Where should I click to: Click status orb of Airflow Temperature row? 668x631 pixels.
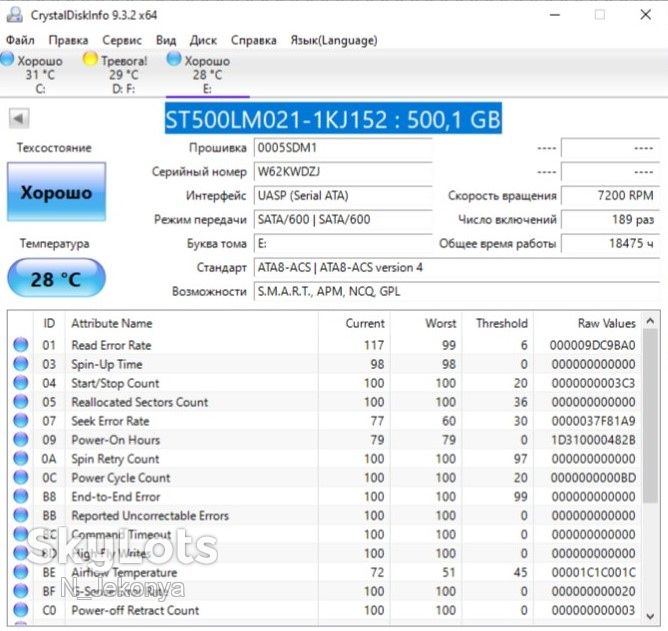20,571
